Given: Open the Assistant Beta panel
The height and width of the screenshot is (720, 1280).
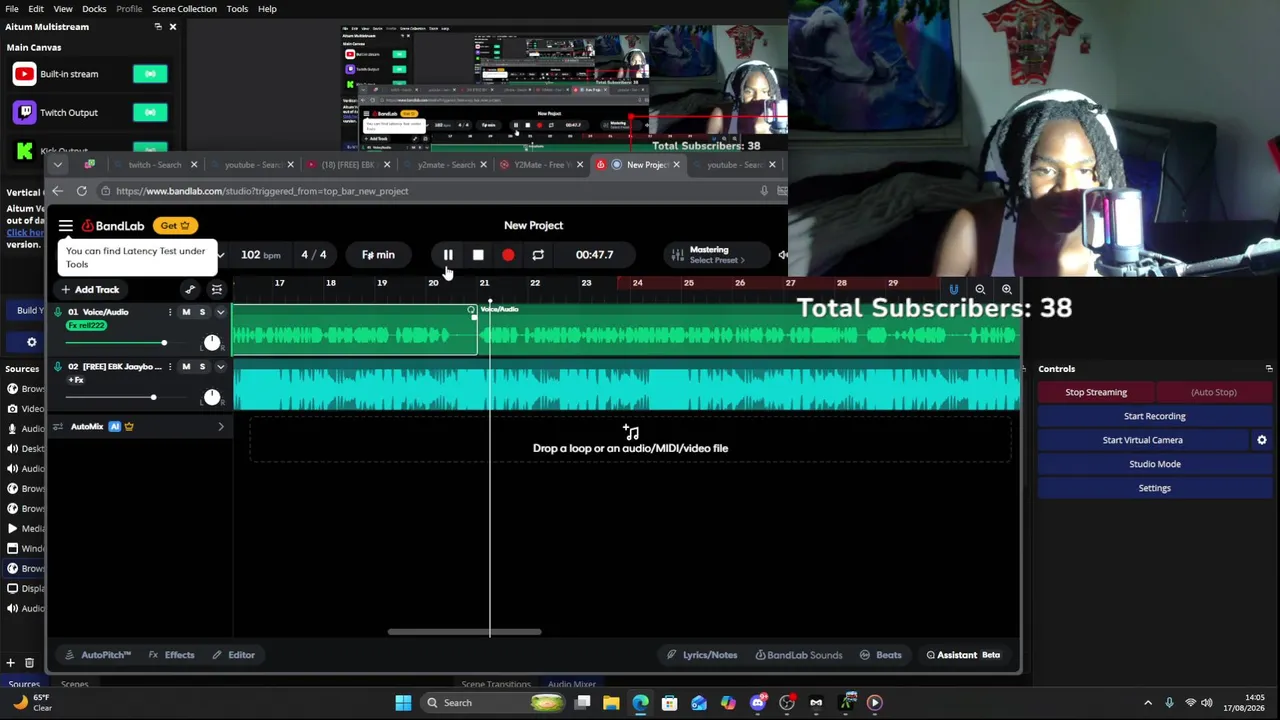Looking at the screenshot, I should 963,655.
